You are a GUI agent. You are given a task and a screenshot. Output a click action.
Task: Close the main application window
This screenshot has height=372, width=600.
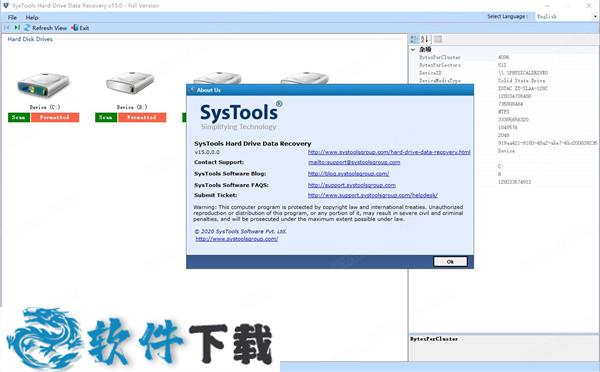click(589, 6)
